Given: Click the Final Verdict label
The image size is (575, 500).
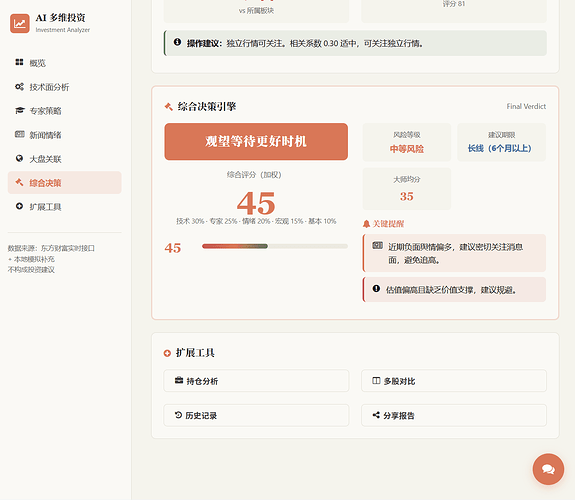Looking at the screenshot, I should pyautogui.click(x=526, y=106).
